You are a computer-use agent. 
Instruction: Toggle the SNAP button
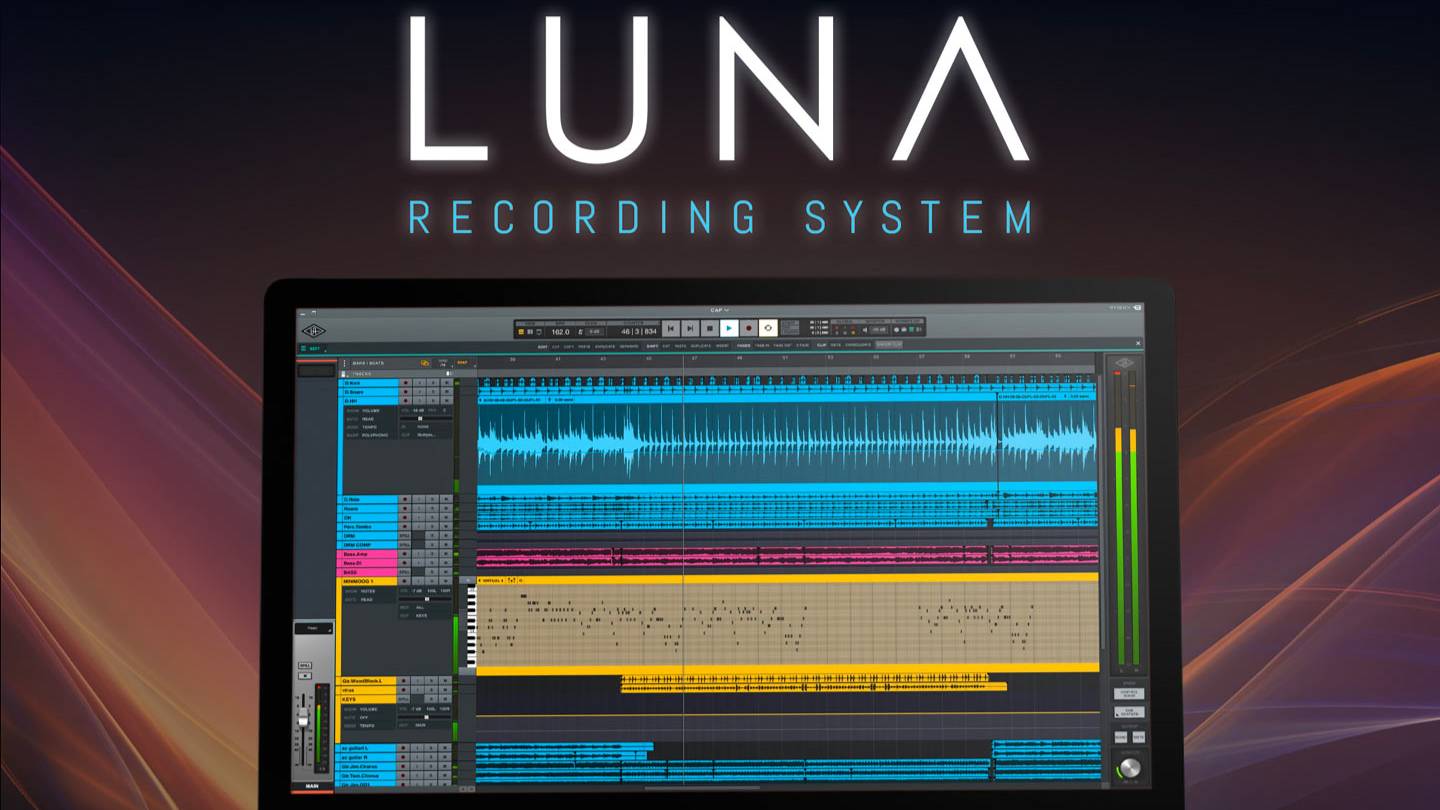[462, 363]
